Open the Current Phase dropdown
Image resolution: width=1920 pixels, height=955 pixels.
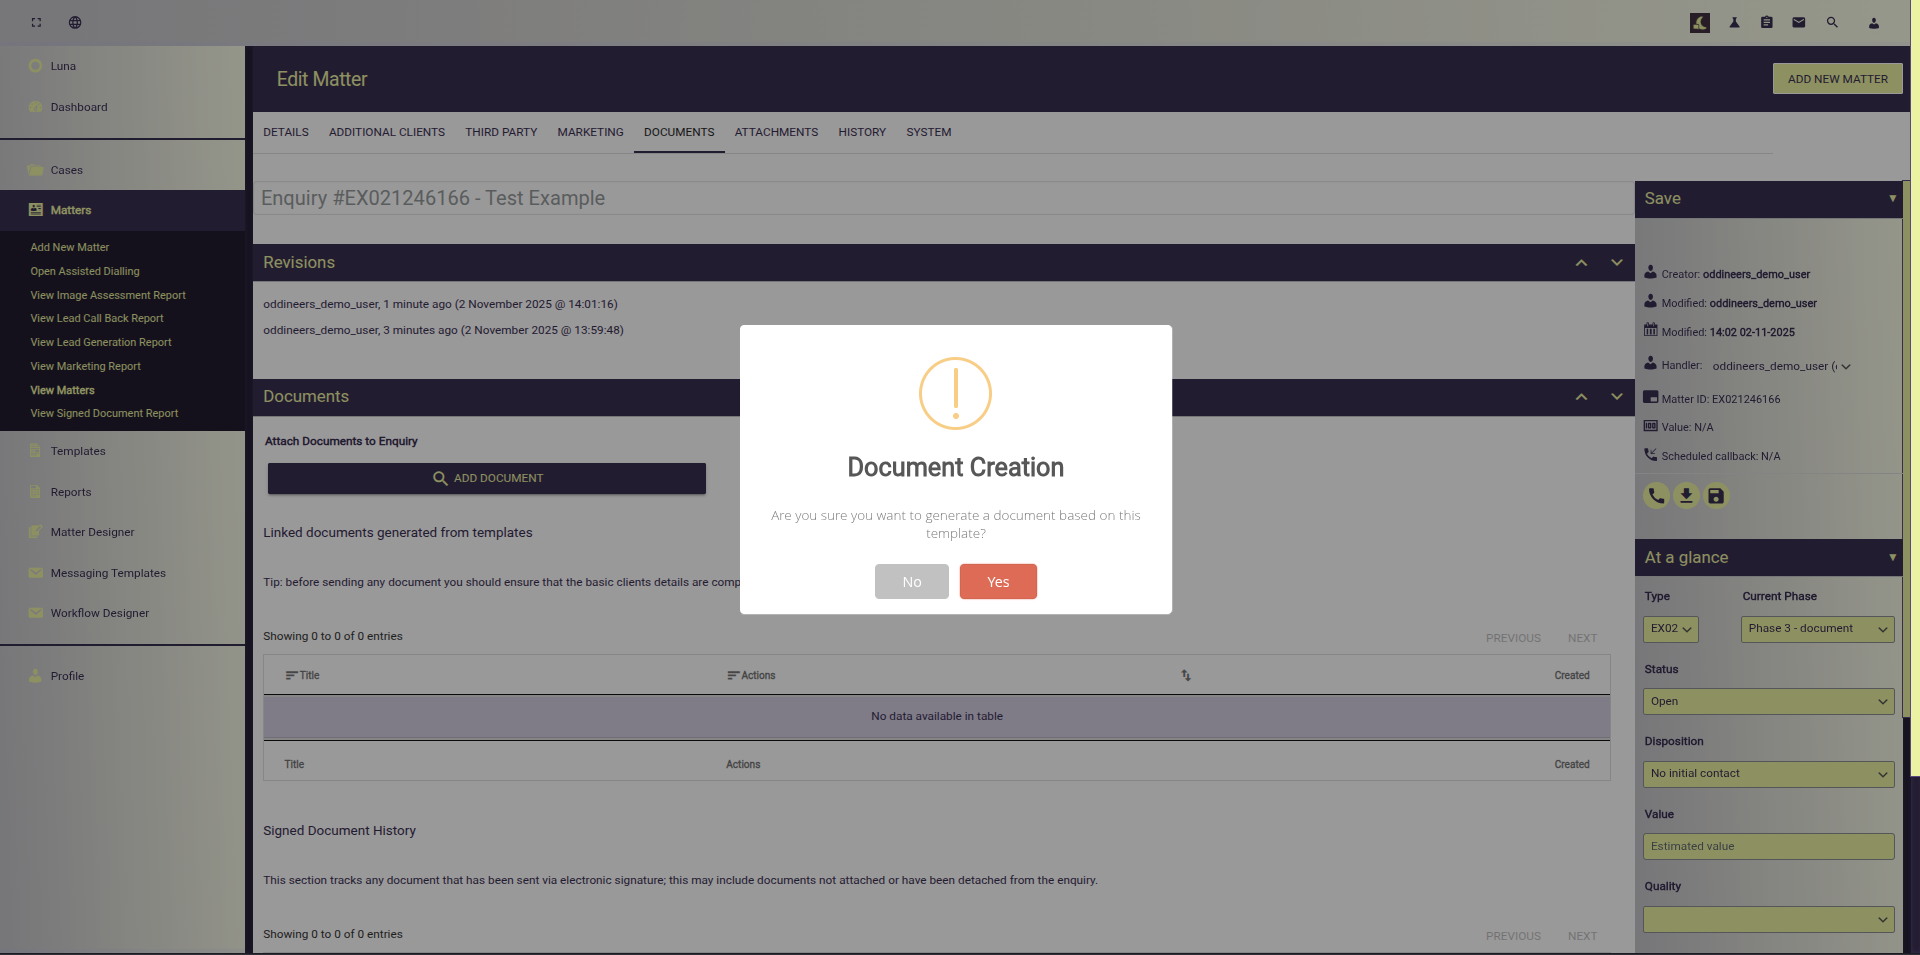pyautogui.click(x=1817, y=629)
